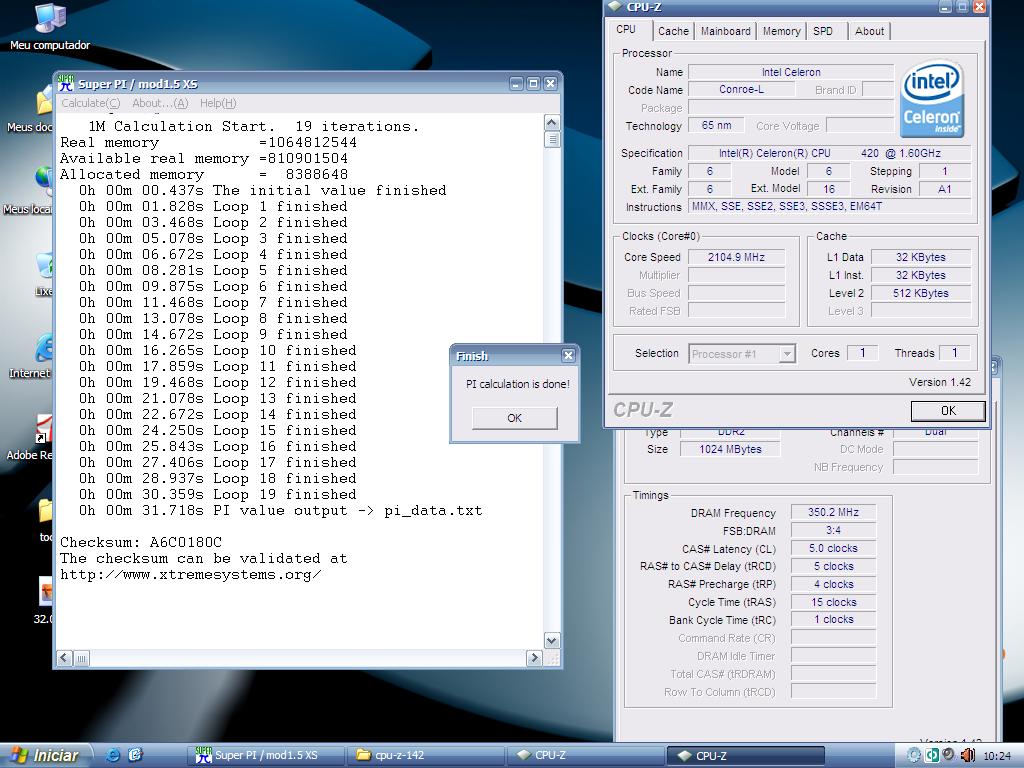Click the L1 Data 32 KBytes field
Screen dimensions: 1024x768
pos(921,257)
